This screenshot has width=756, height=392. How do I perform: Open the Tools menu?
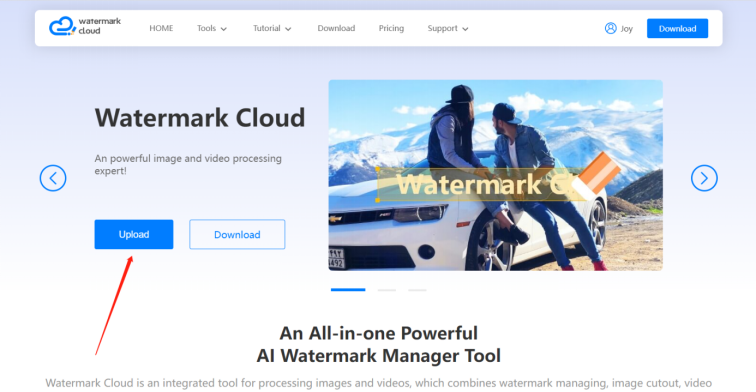click(206, 28)
